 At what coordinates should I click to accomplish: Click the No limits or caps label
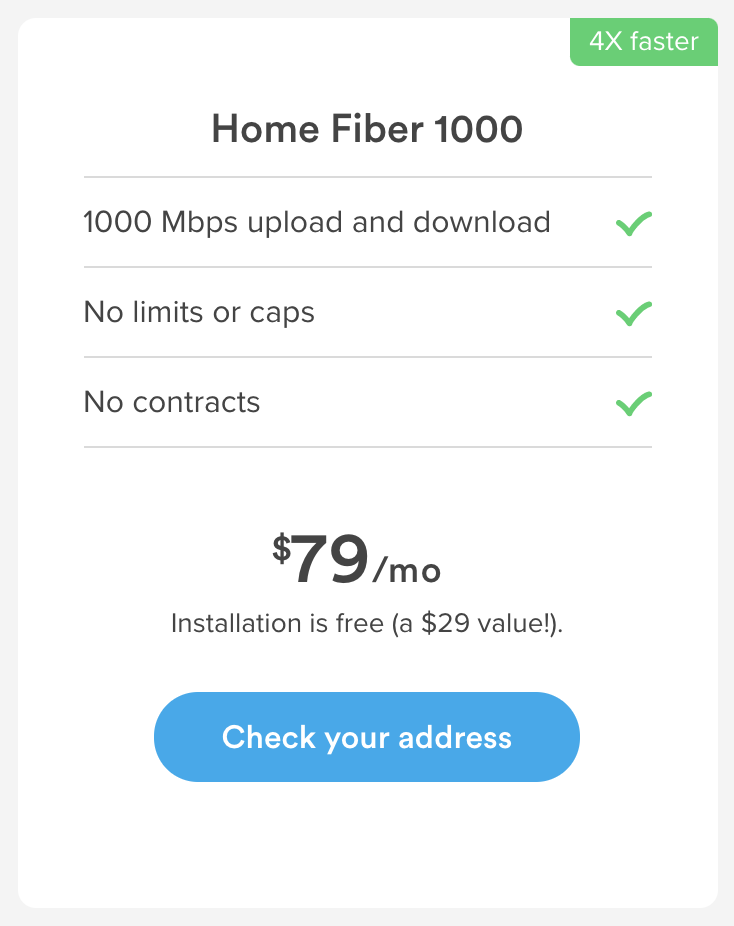199,312
